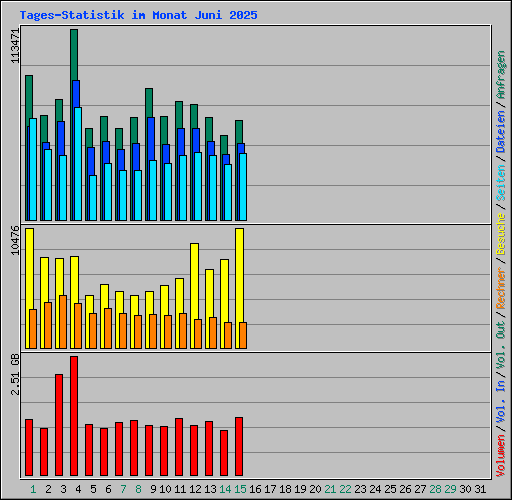This screenshot has width=512, height=500.
Task: Click the 'Besuche' legend label
Action: tap(501, 234)
